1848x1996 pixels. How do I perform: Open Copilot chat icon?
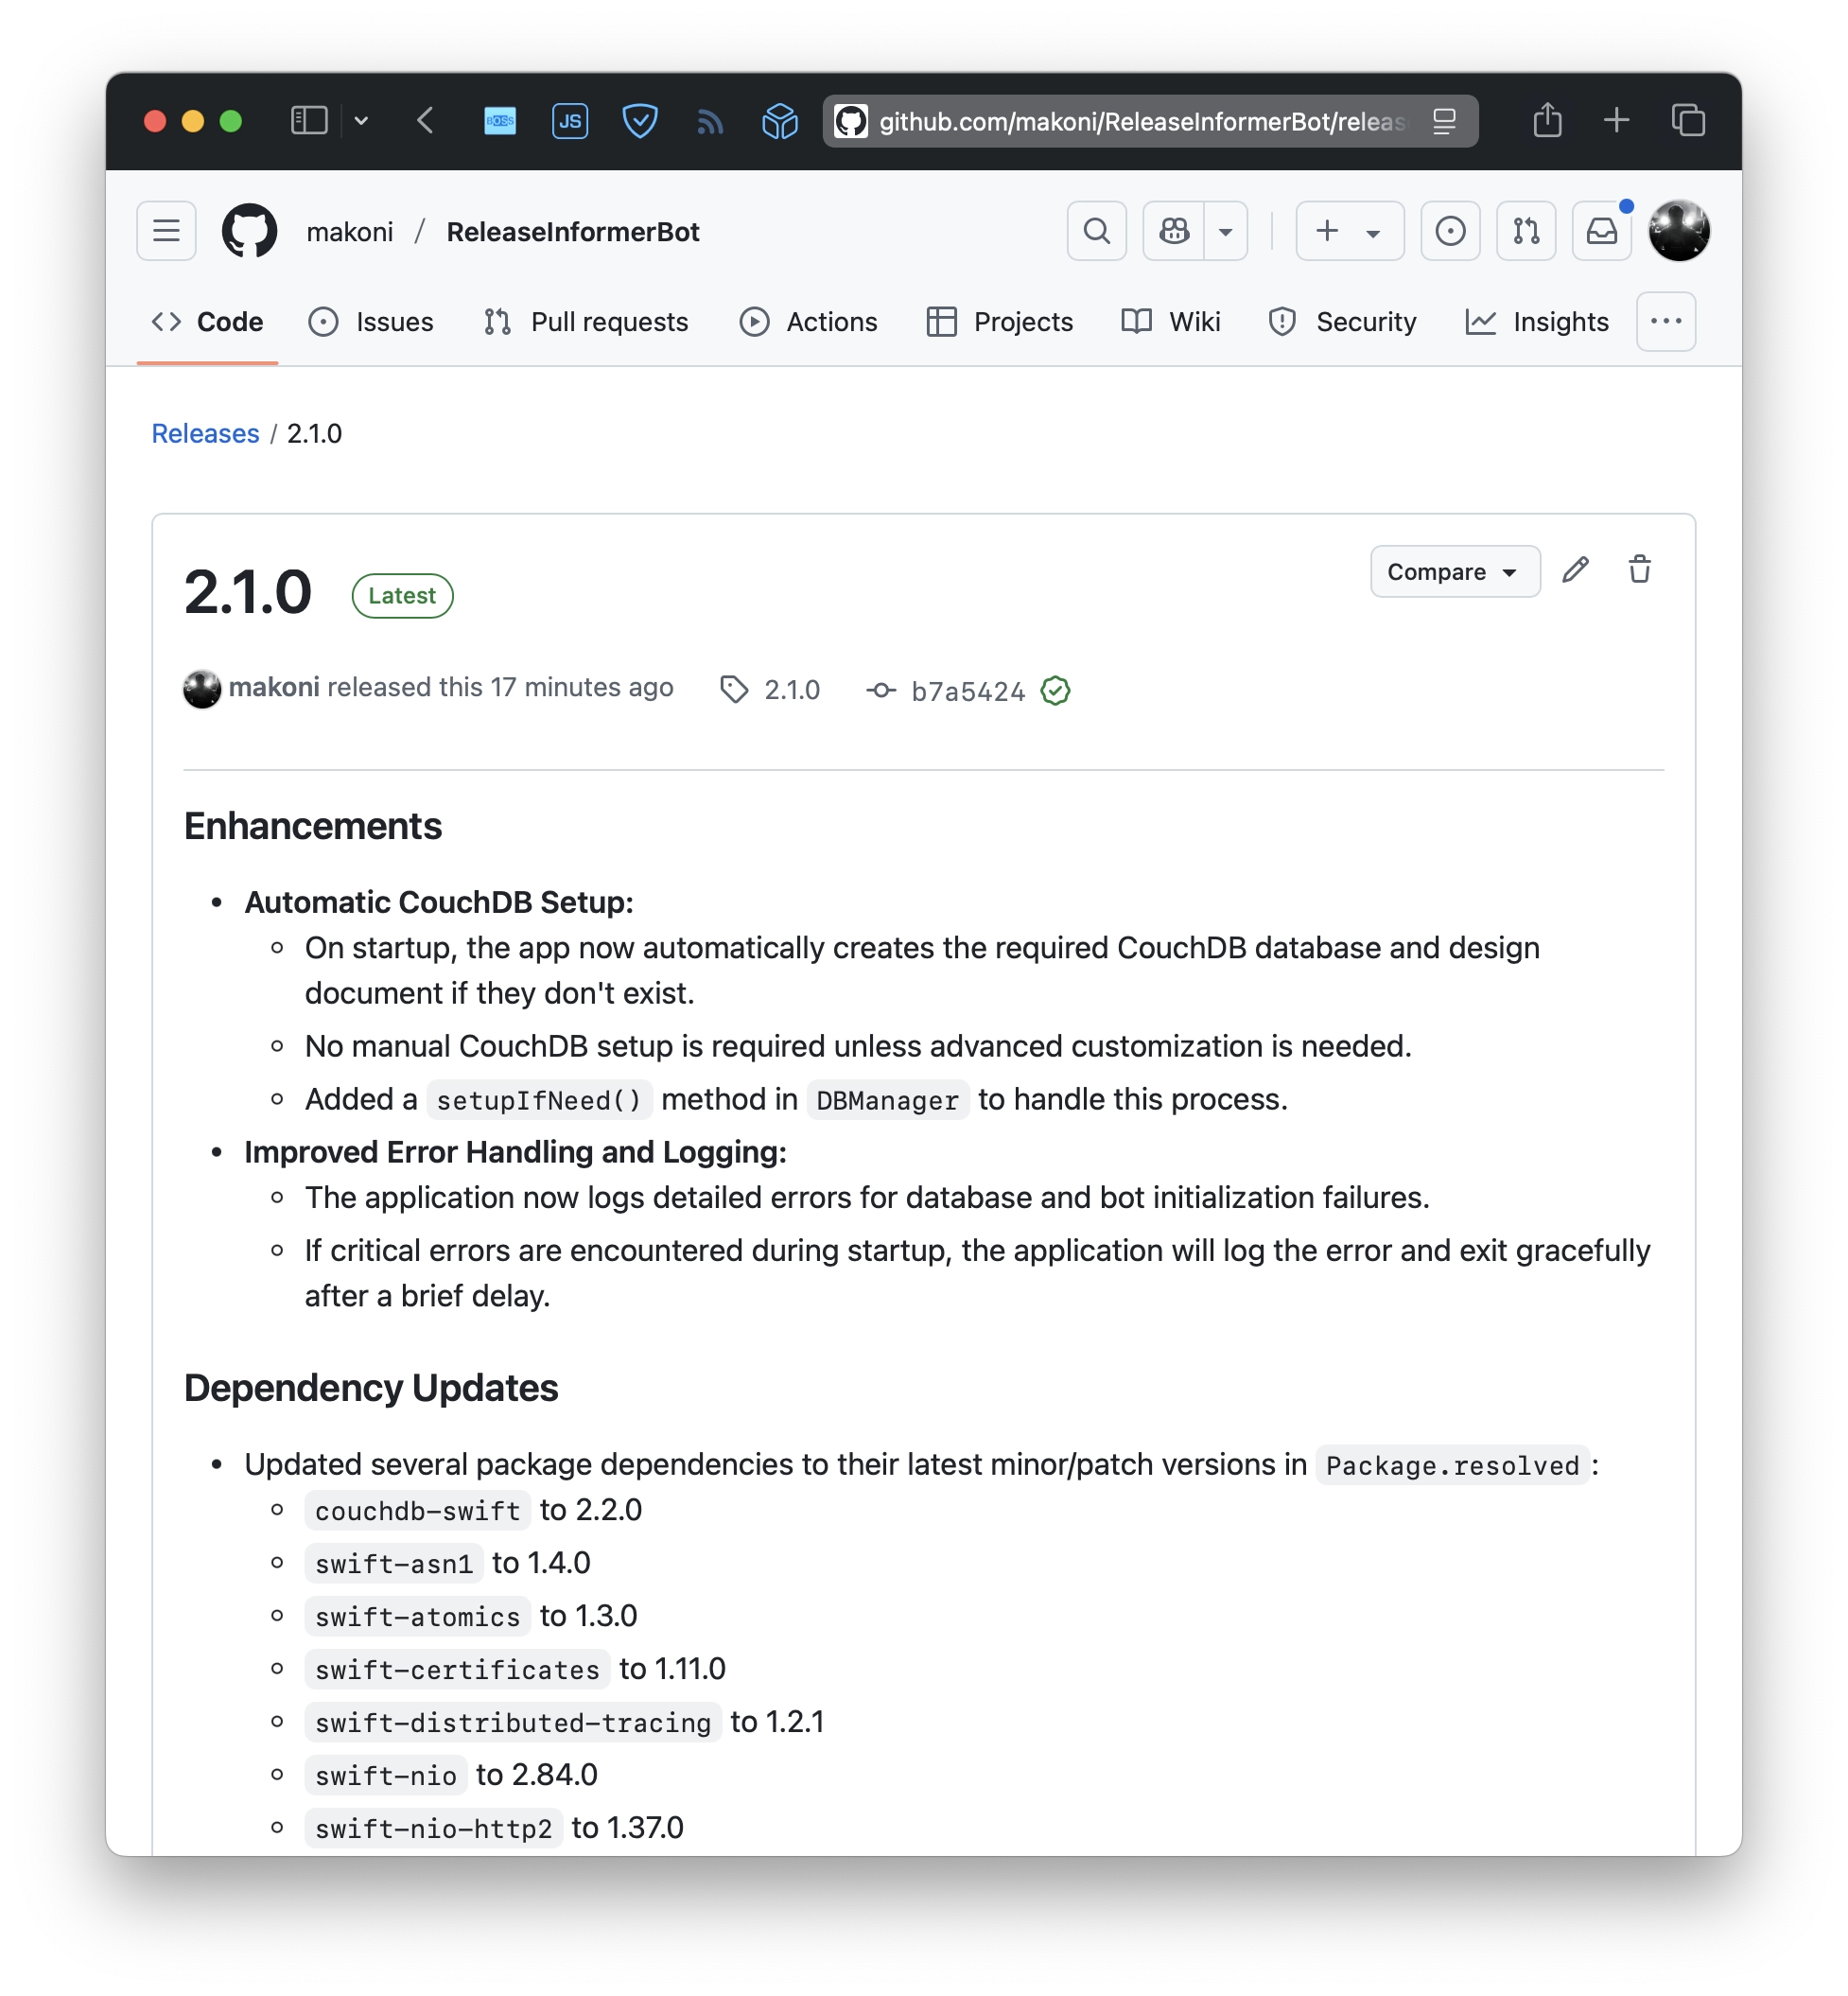tap(1174, 231)
